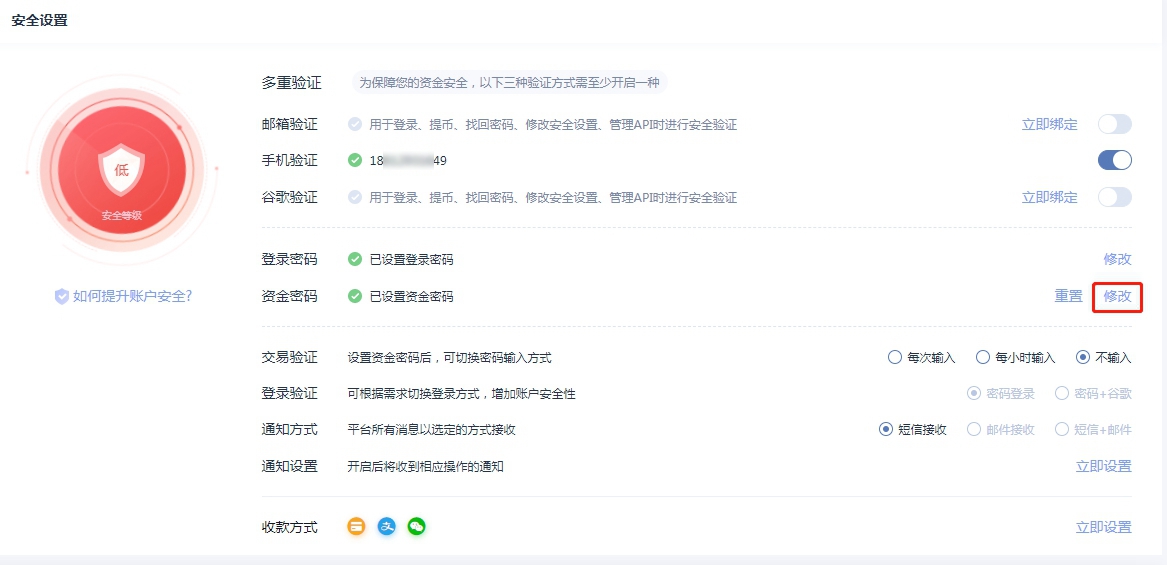Image resolution: width=1167 pixels, height=565 pixels.
Task: Click 重置 for the fund password
Action: point(1068,296)
